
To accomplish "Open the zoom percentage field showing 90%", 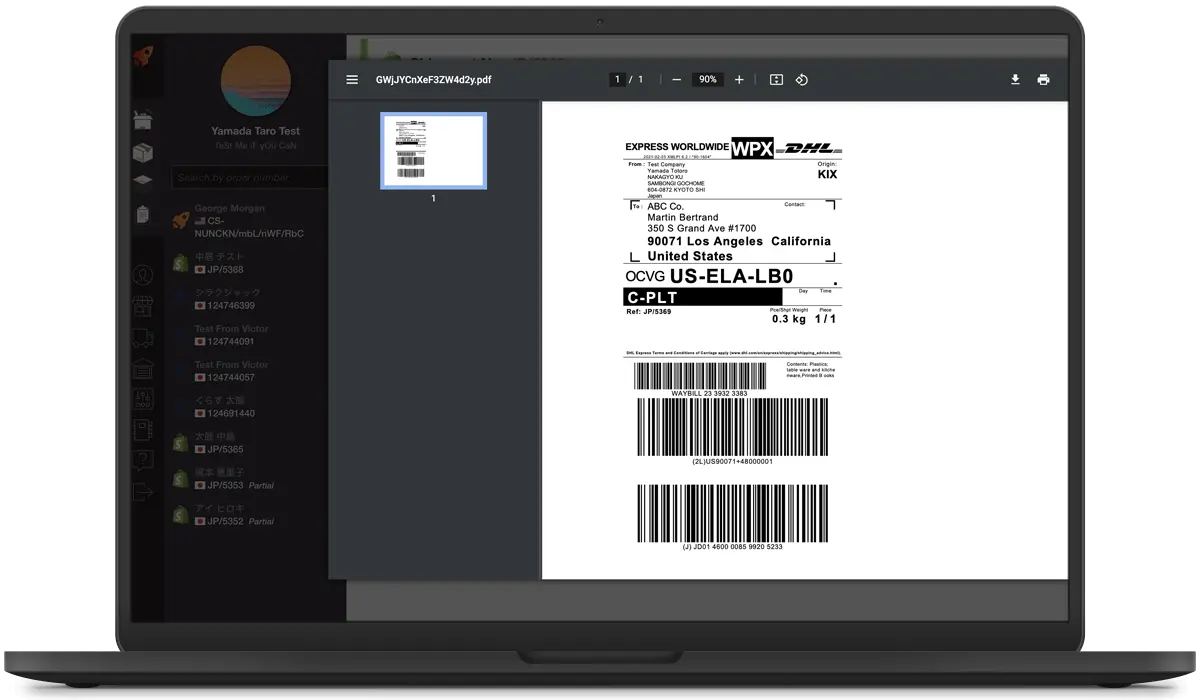I will (707, 79).
